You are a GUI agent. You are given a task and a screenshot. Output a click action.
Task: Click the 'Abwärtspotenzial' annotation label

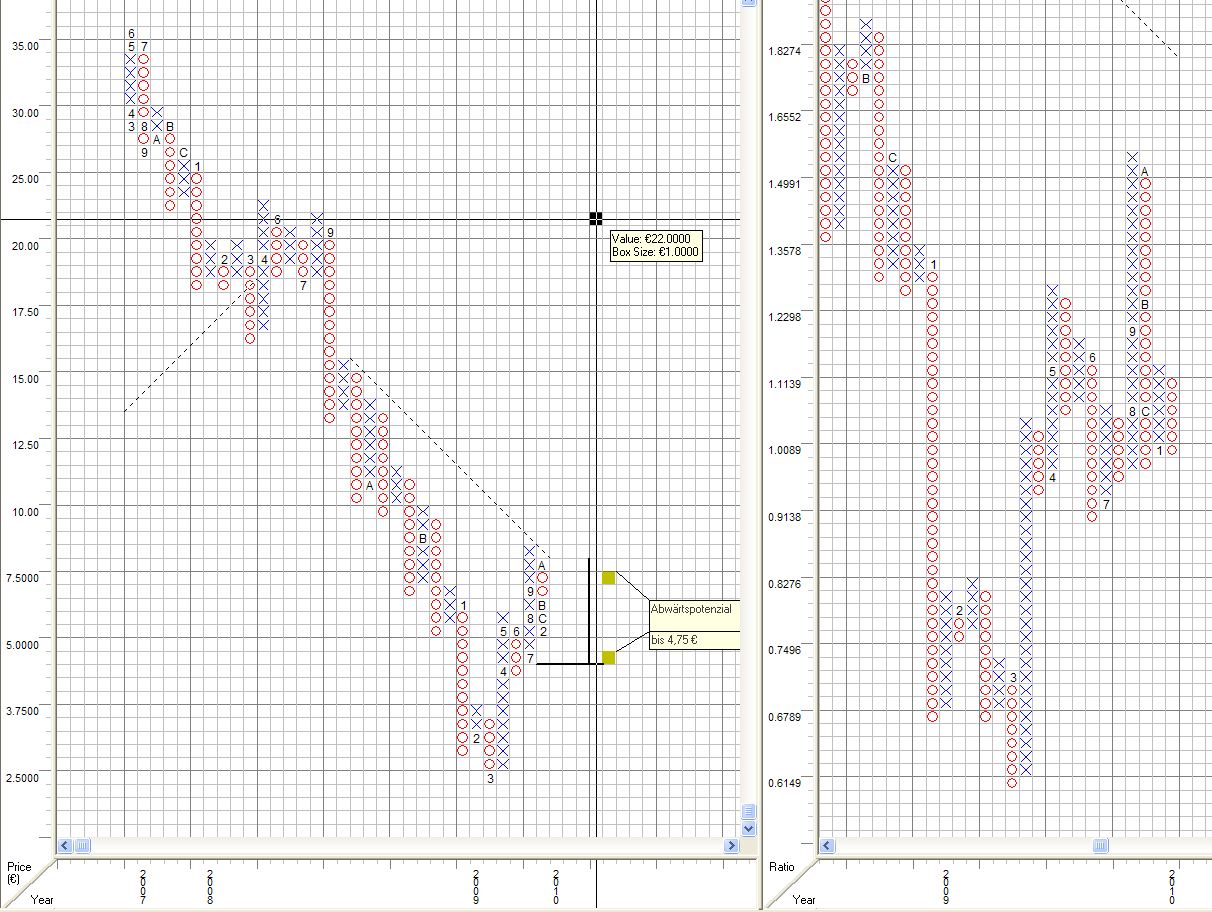(x=692, y=608)
